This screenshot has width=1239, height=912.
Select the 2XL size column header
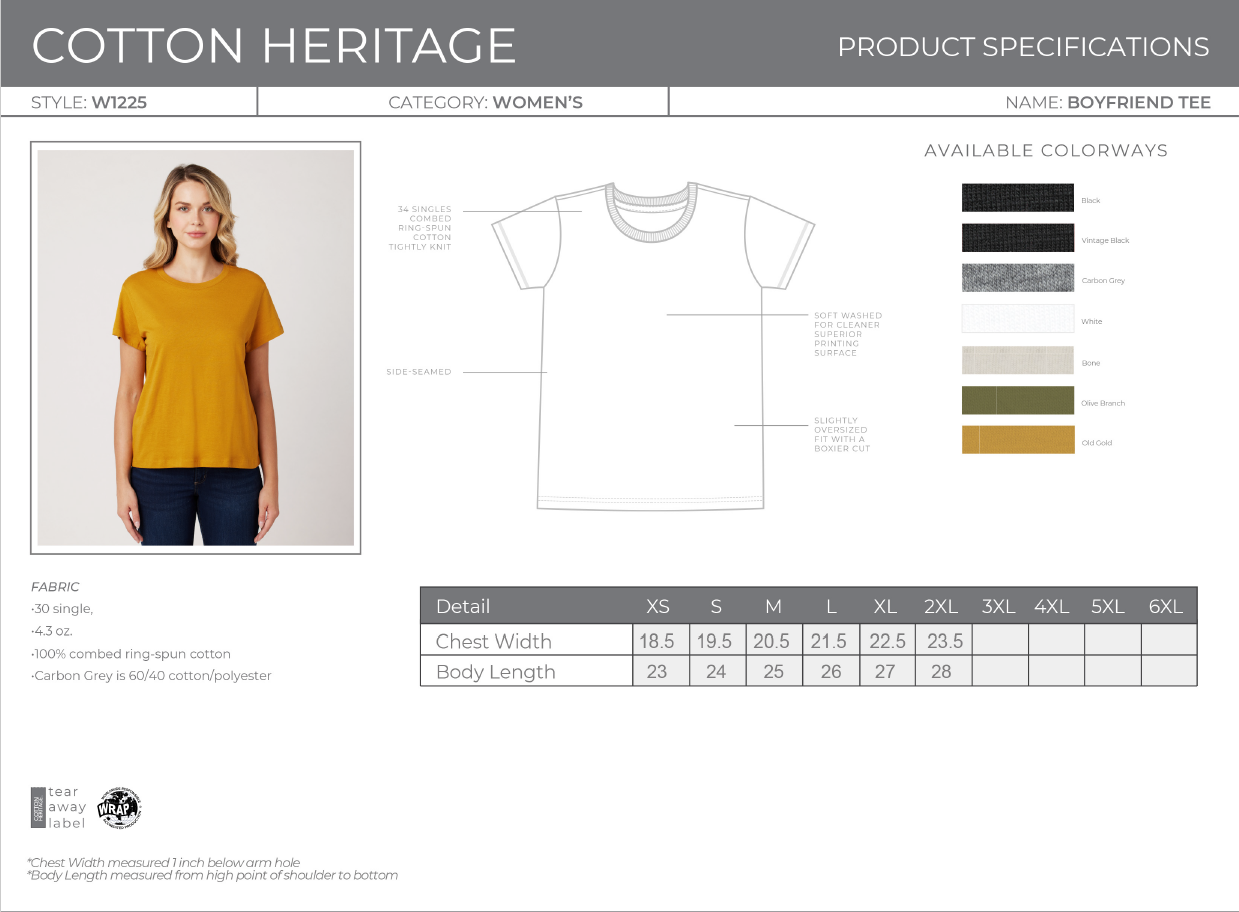point(941,607)
